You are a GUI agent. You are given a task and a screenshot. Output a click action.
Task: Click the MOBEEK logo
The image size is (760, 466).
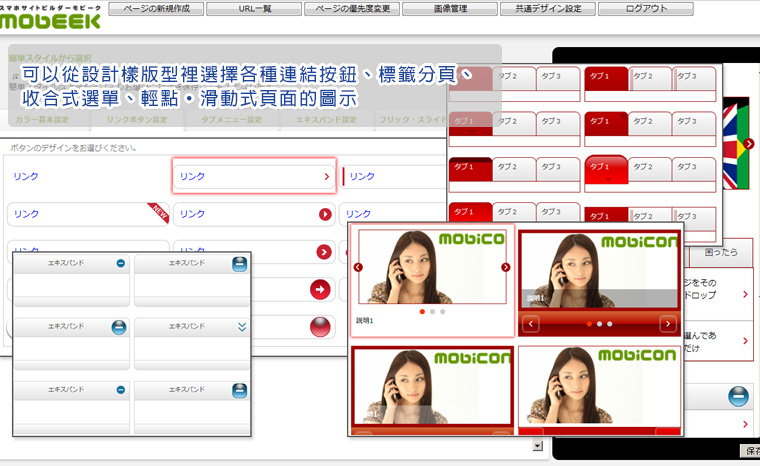pyautogui.click(x=50, y=17)
